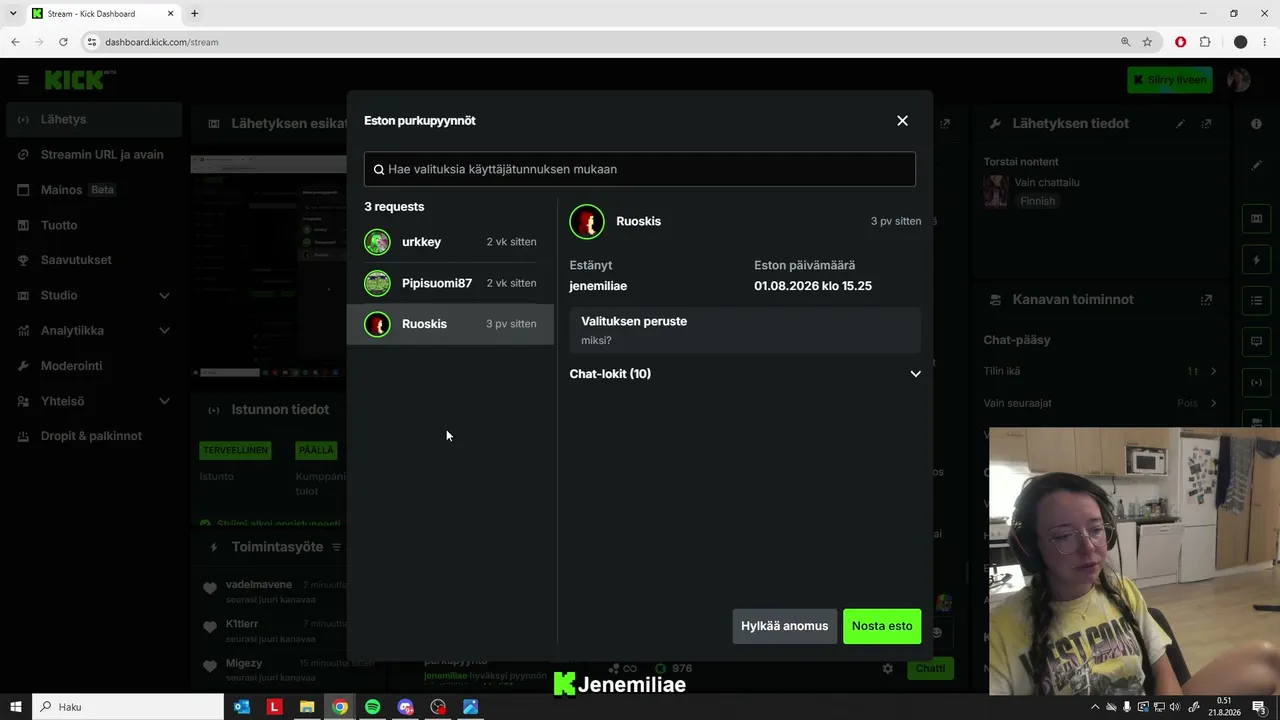Click the Hylkää anomus button
The width and height of the screenshot is (1280, 720).
(x=784, y=626)
